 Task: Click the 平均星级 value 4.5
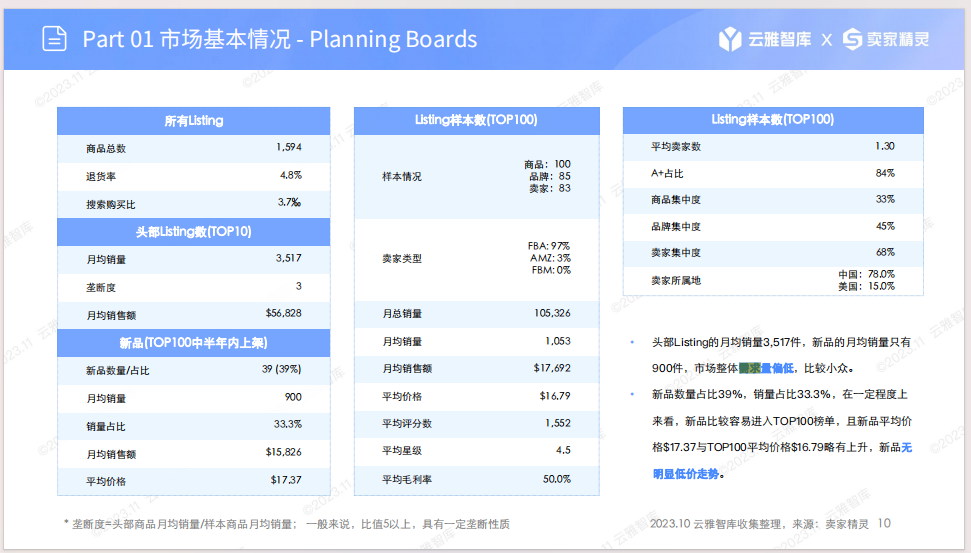(x=564, y=450)
